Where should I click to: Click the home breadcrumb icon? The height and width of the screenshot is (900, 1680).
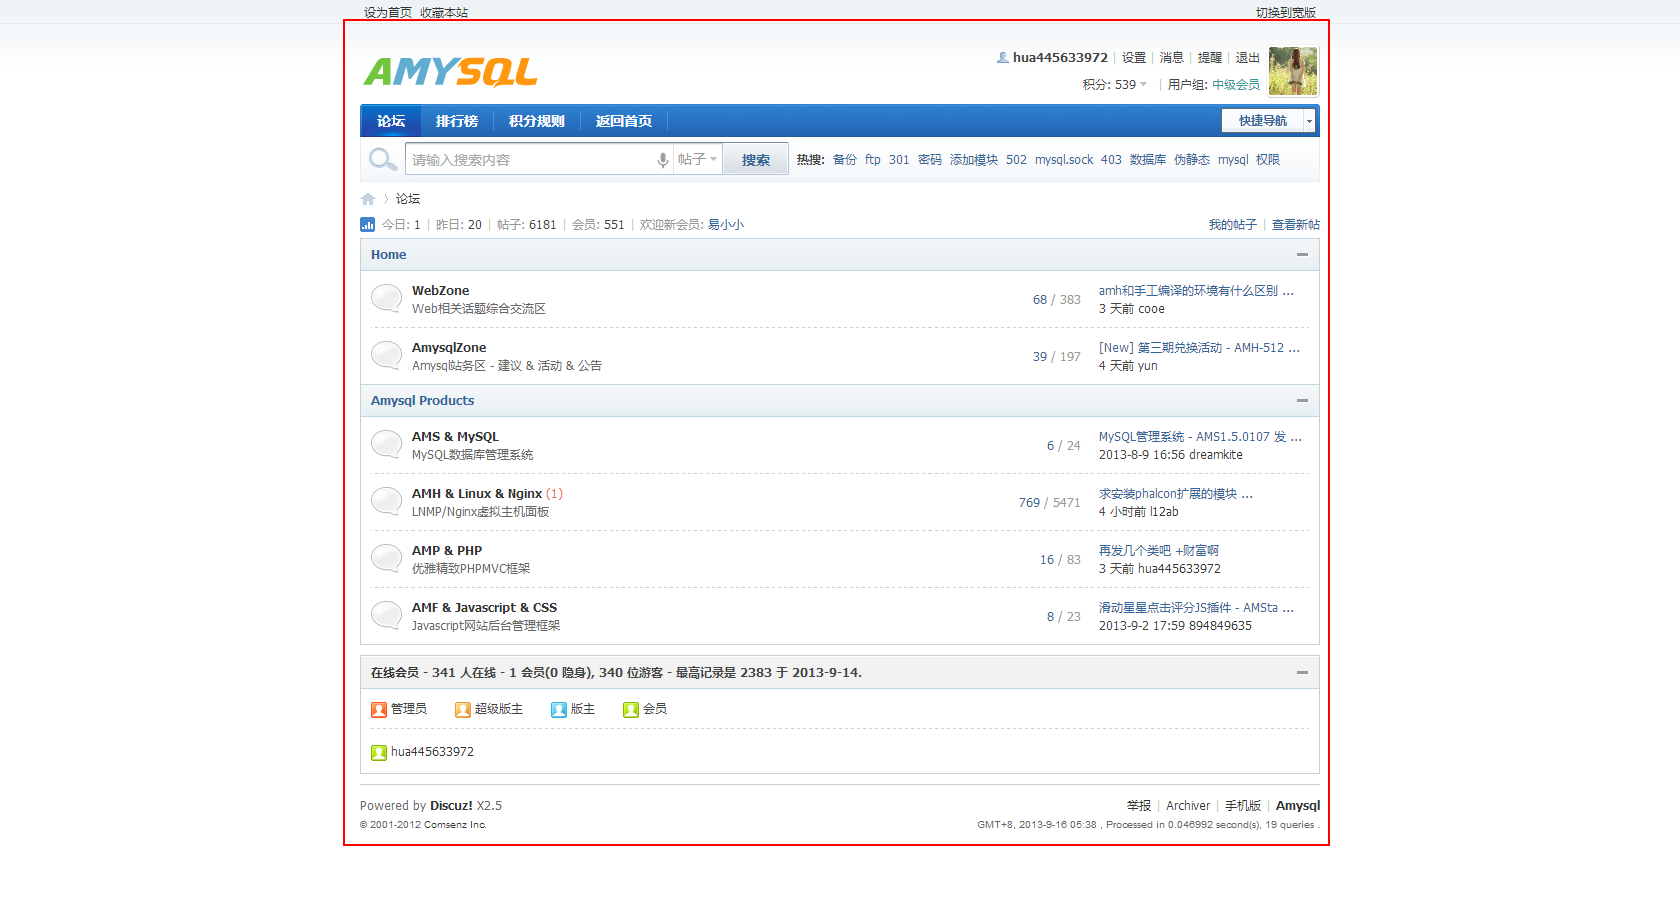[x=368, y=199]
